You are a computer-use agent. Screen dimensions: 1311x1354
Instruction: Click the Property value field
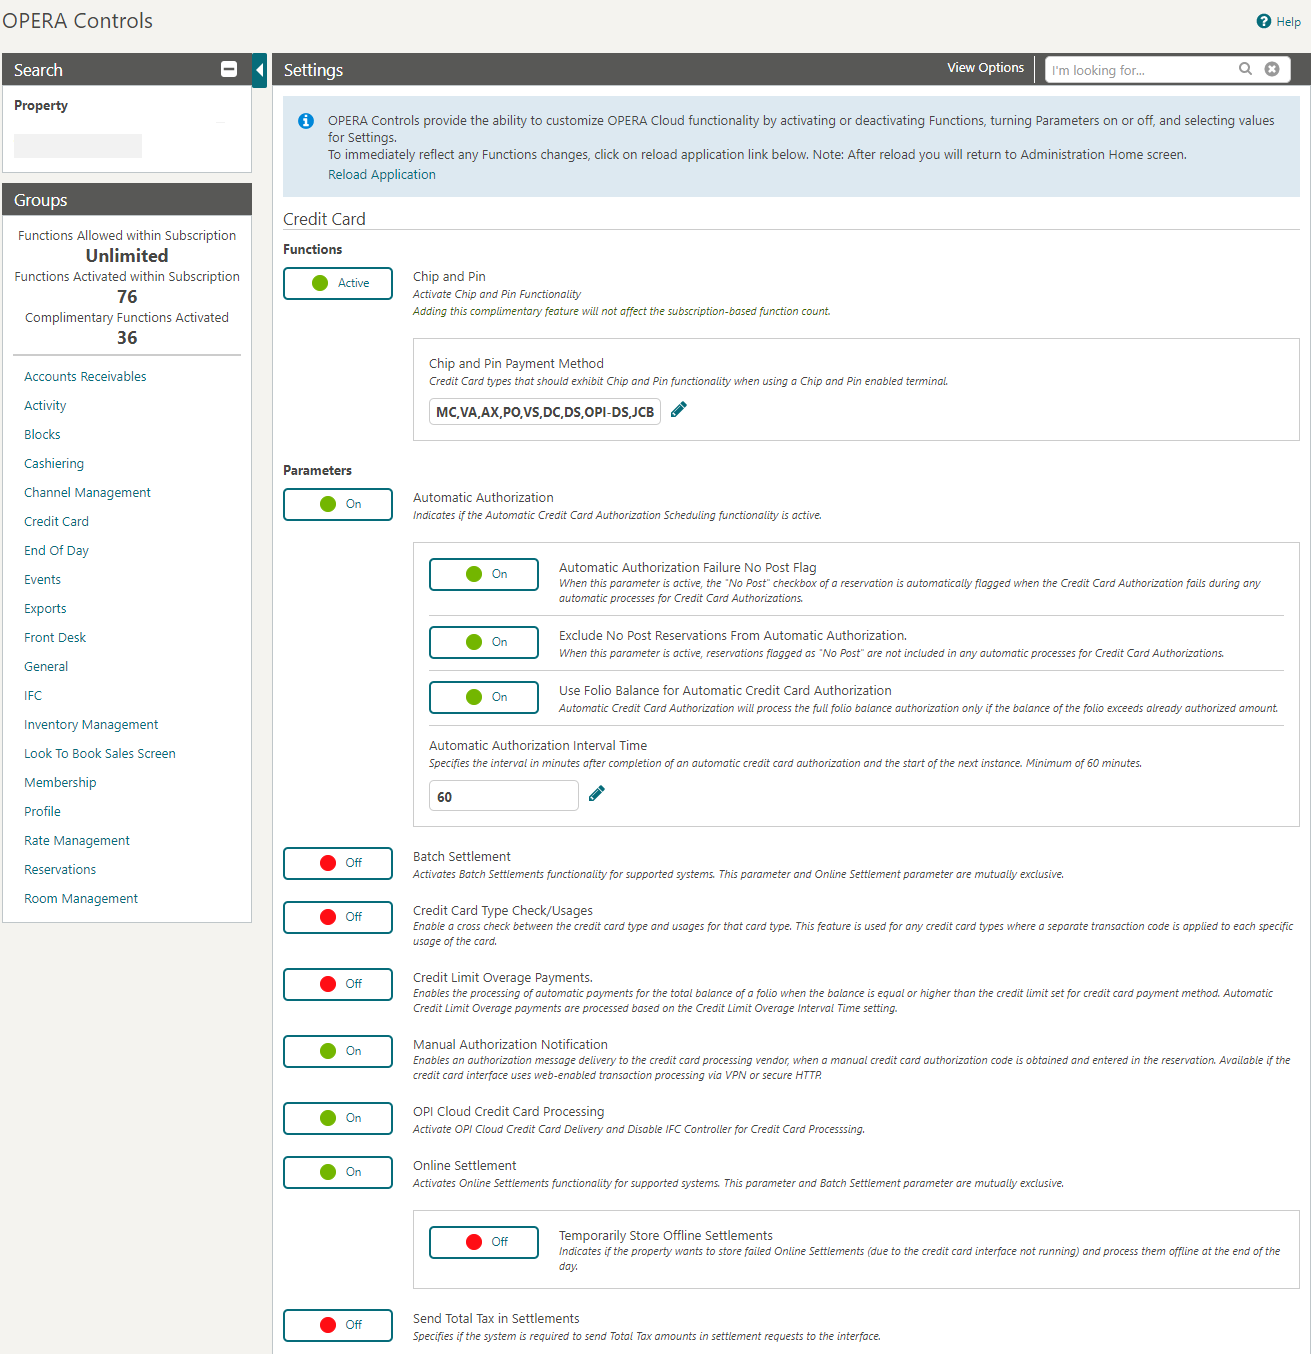[78, 146]
